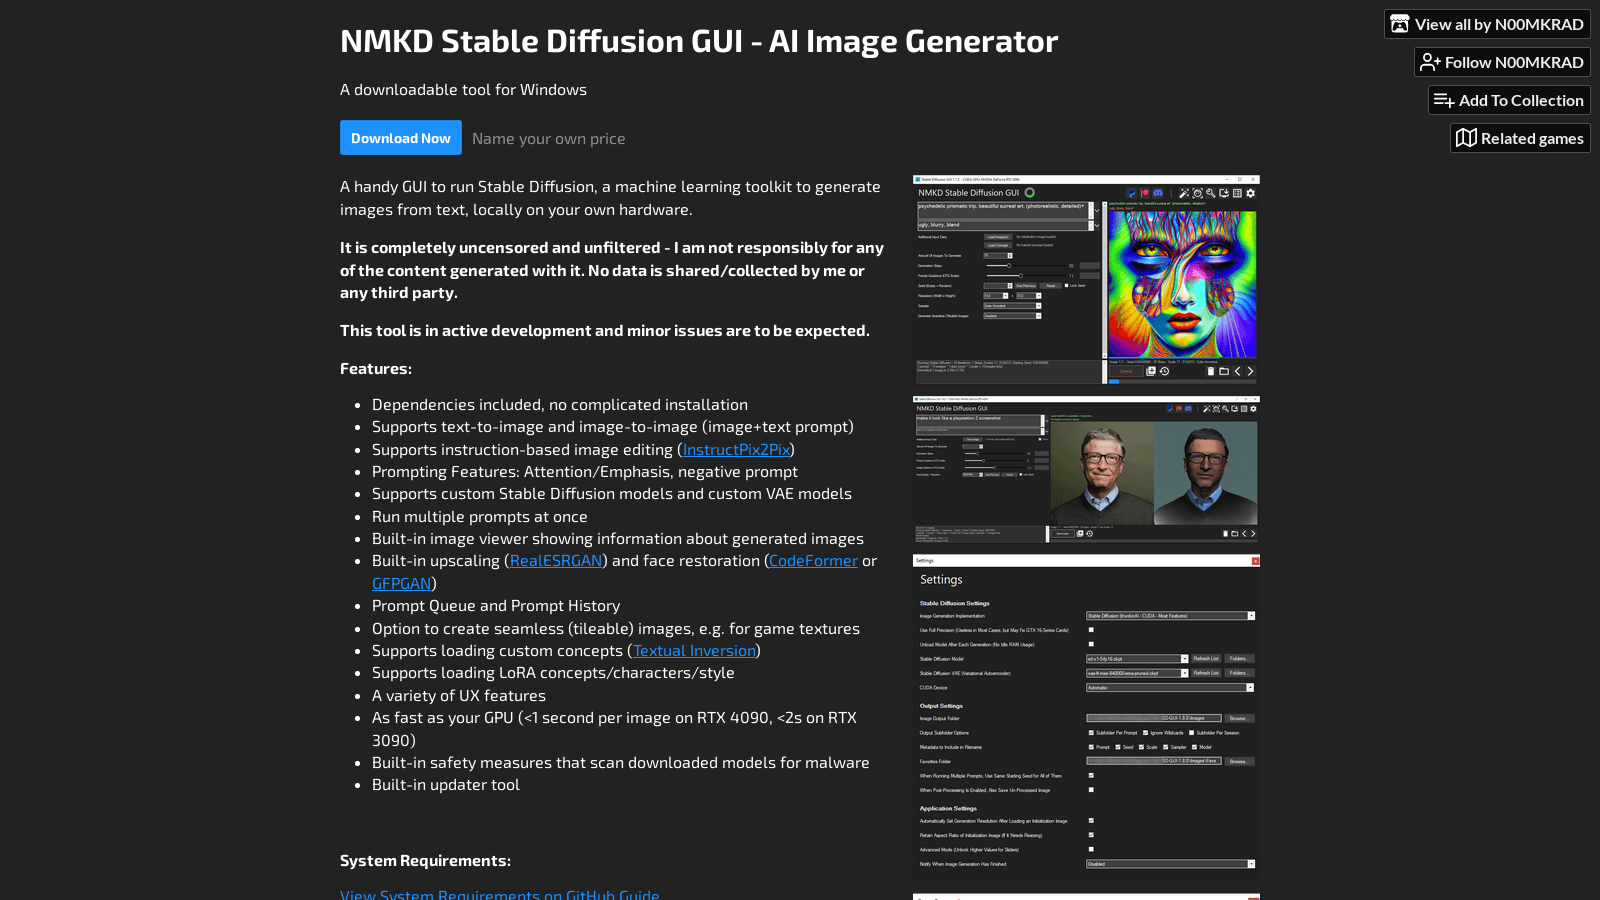Click the 'System Requirements:' heading
This screenshot has width=1600, height=900.
pos(425,861)
